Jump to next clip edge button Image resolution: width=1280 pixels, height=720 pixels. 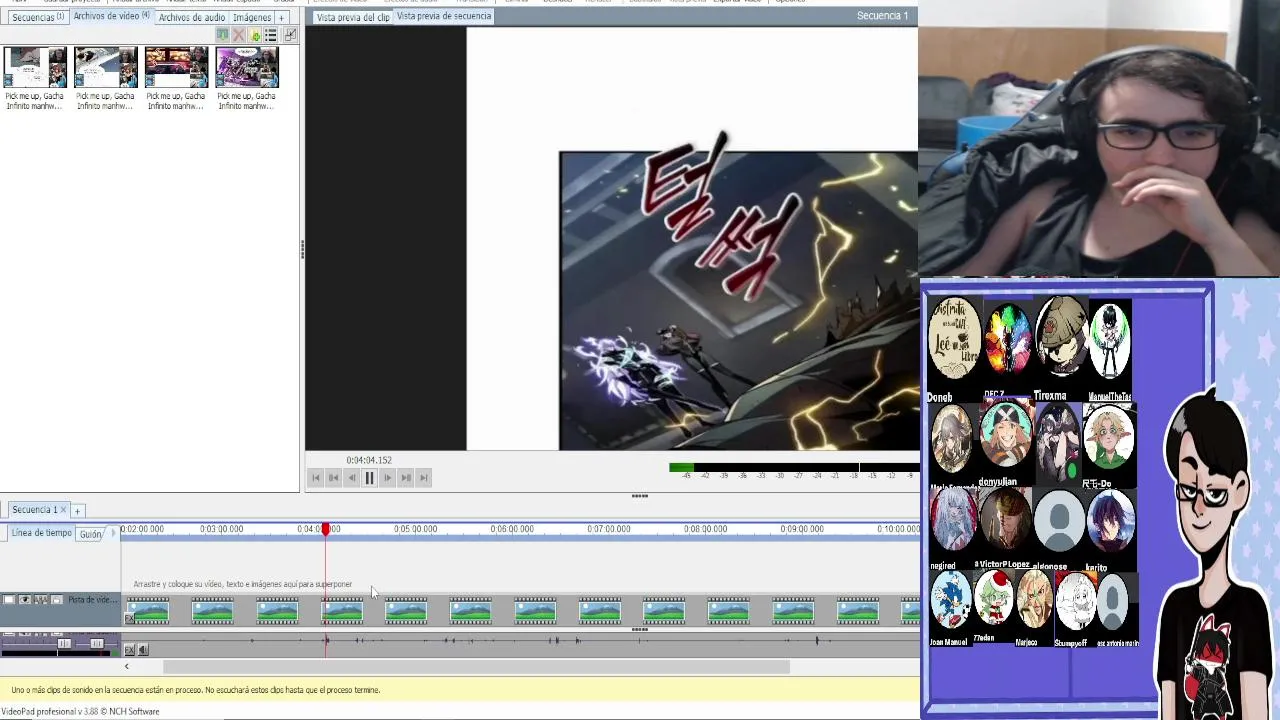tap(406, 478)
